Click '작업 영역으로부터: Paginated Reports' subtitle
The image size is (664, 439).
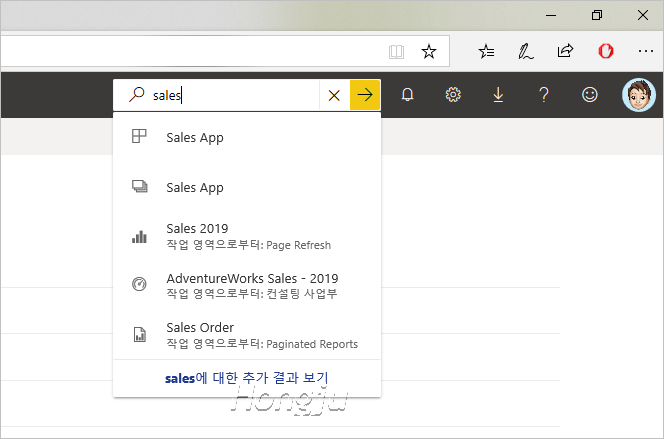click(x=262, y=344)
